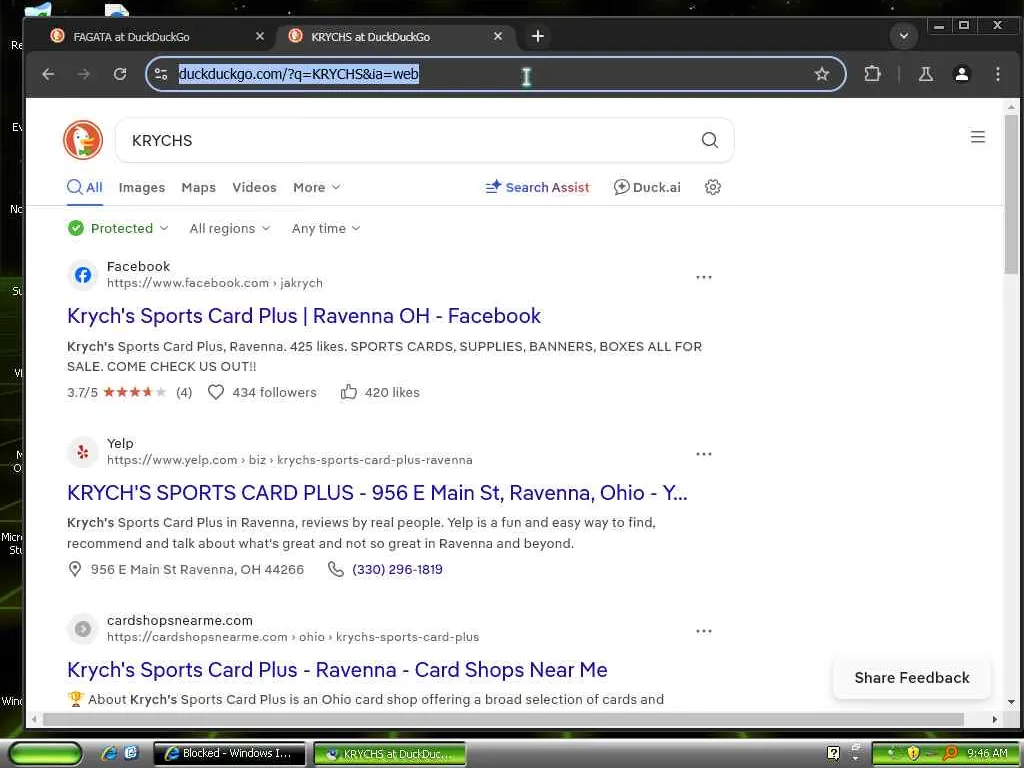Image resolution: width=1024 pixels, height=768 pixels.
Task: Open KRYCH'S SPORTS CARD PLUS Yelp link
Action: click(377, 493)
